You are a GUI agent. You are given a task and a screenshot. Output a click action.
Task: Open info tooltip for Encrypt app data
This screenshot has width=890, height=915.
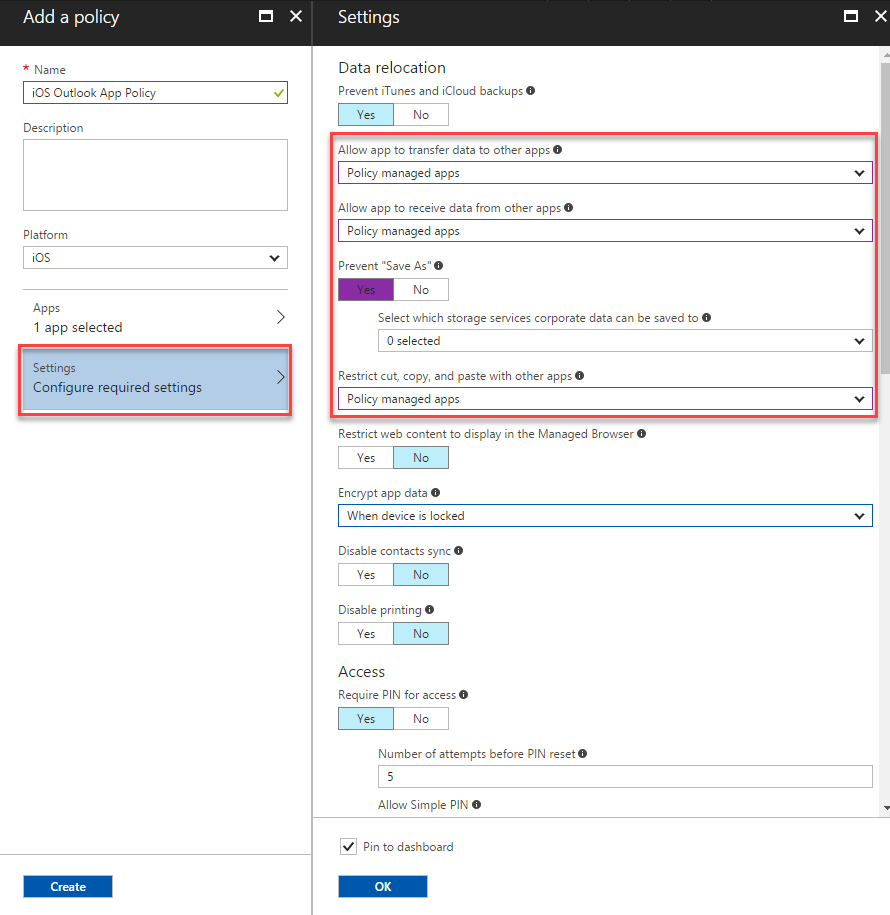click(x=436, y=492)
